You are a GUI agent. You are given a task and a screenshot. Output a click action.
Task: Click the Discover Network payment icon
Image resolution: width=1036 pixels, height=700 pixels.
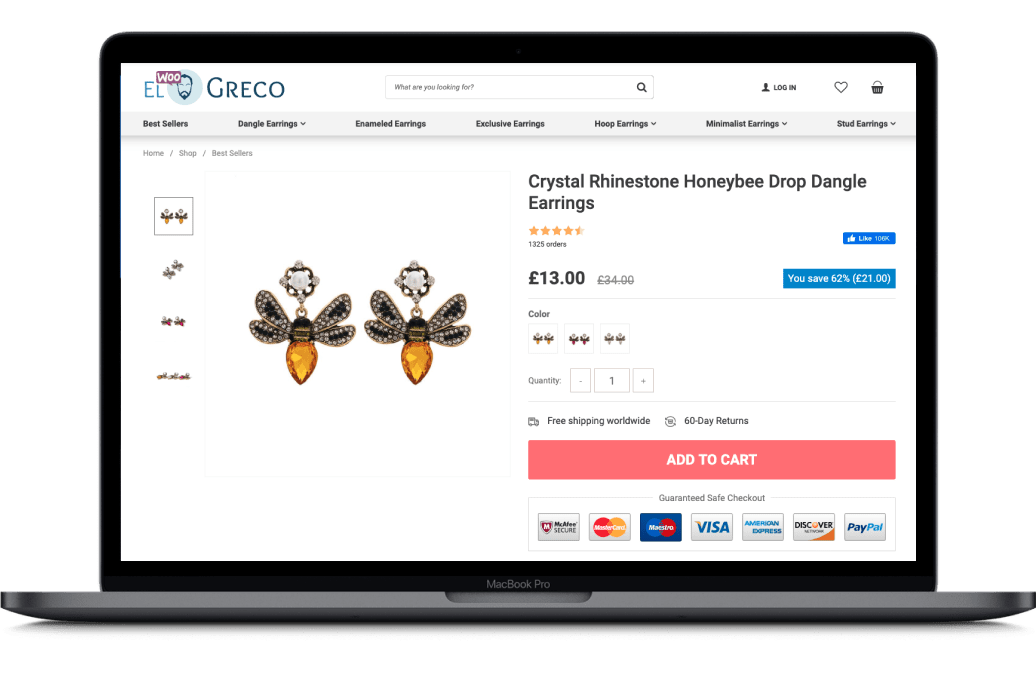point(813,527)
